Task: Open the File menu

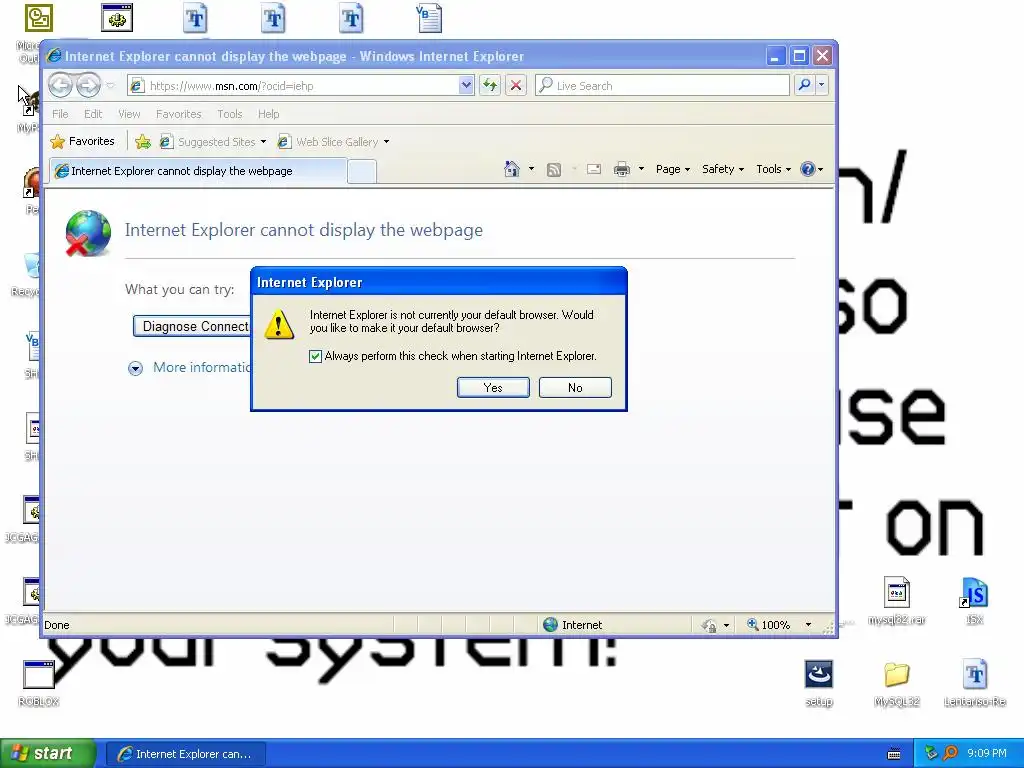Action: [60, 114]
